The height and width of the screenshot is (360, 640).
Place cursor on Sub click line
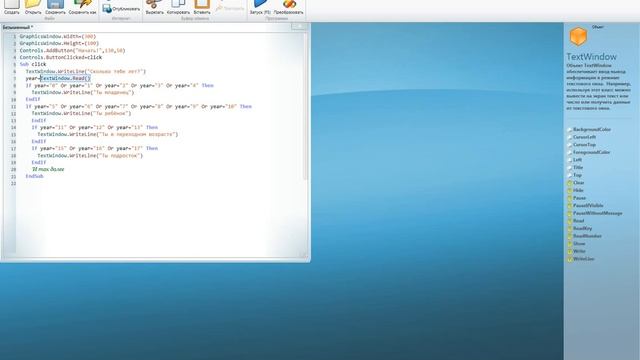33,64
